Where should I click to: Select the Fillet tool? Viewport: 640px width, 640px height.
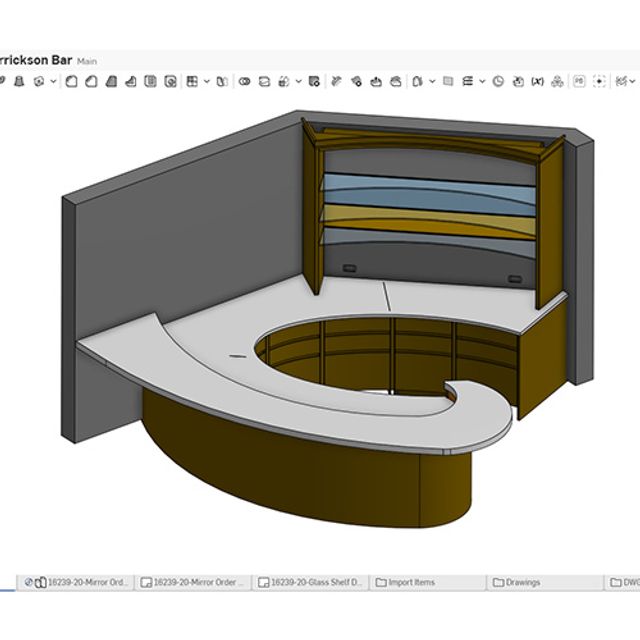(x=71, y=82)
